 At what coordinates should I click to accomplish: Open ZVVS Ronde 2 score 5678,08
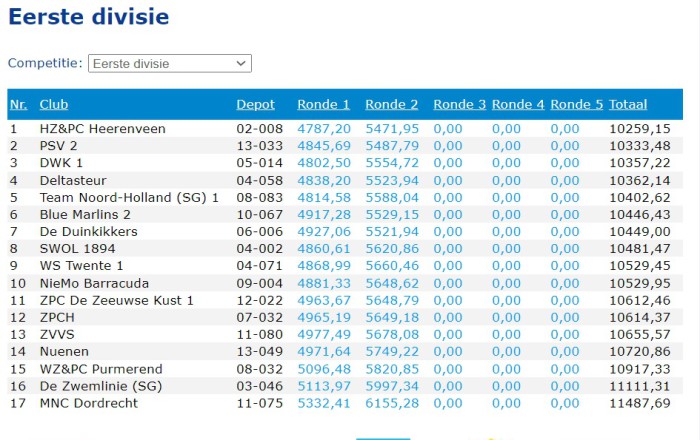click(392, 334)
